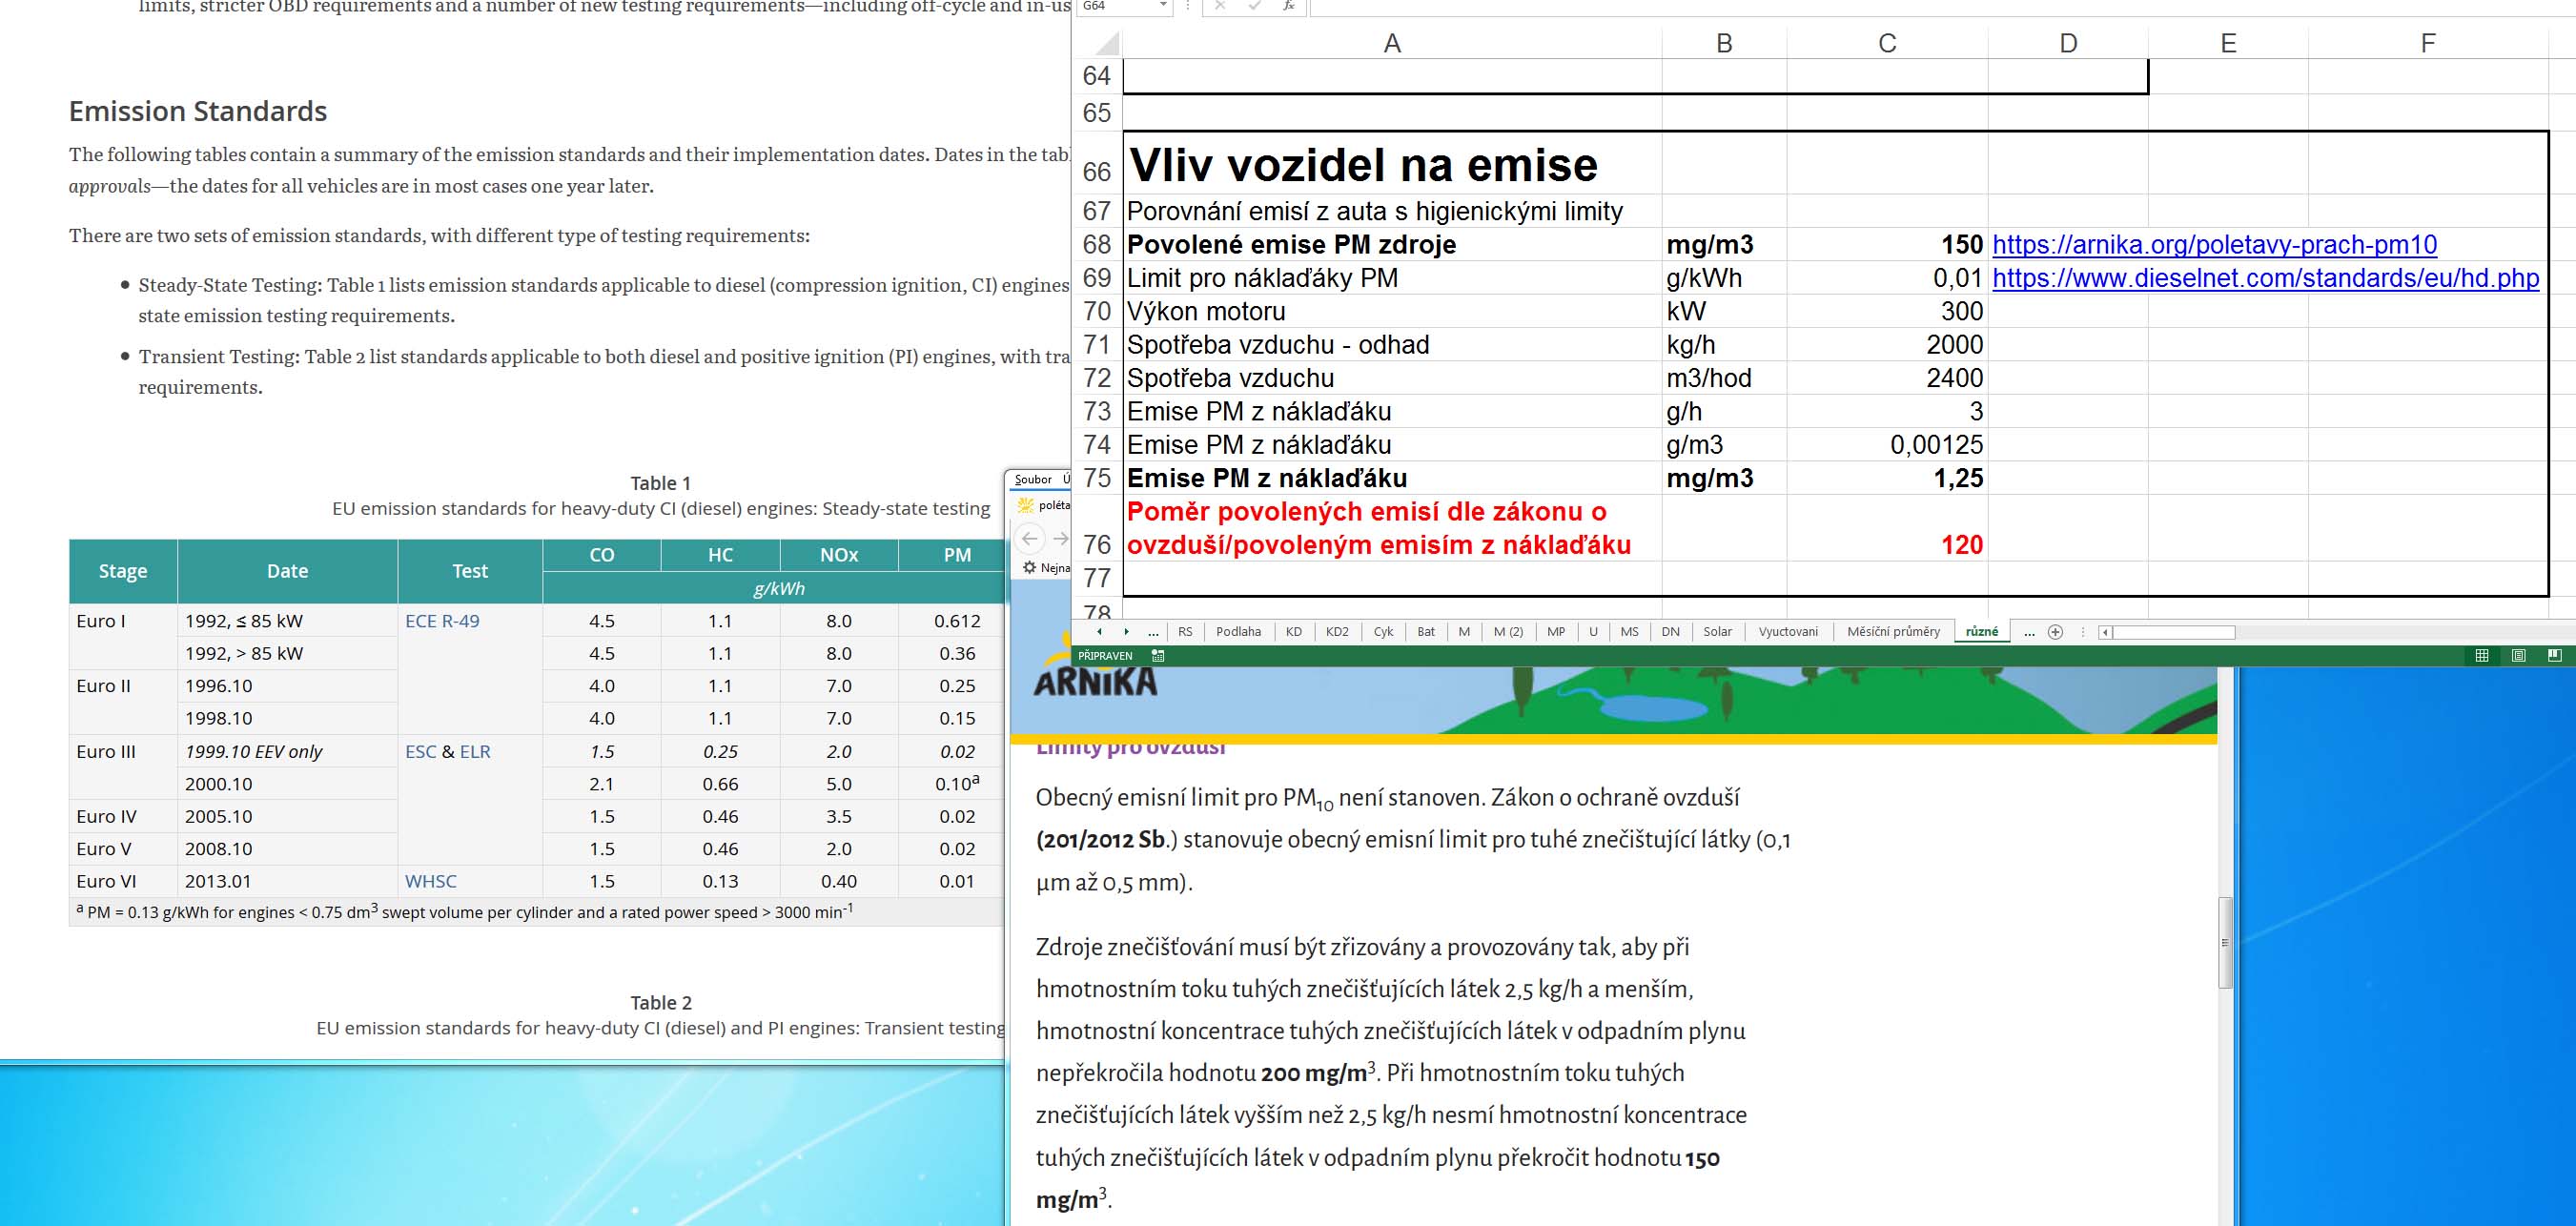This screenshot has height=1226, width=2576.
Task: Open the arnika.org poletavy-prach link
Action: pos(2213,245)
